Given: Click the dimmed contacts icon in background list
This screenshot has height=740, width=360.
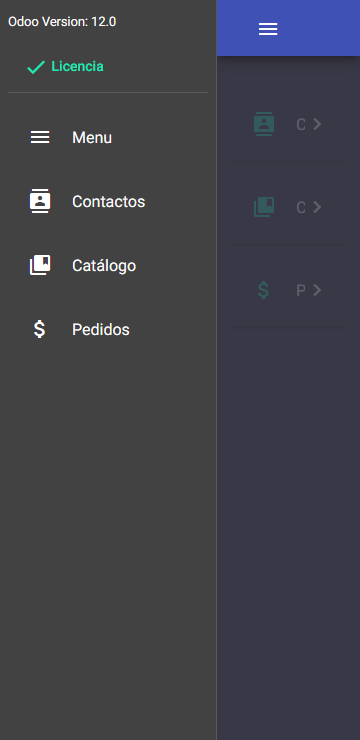Looking at the screenshot, I should [x=264, y=124].
